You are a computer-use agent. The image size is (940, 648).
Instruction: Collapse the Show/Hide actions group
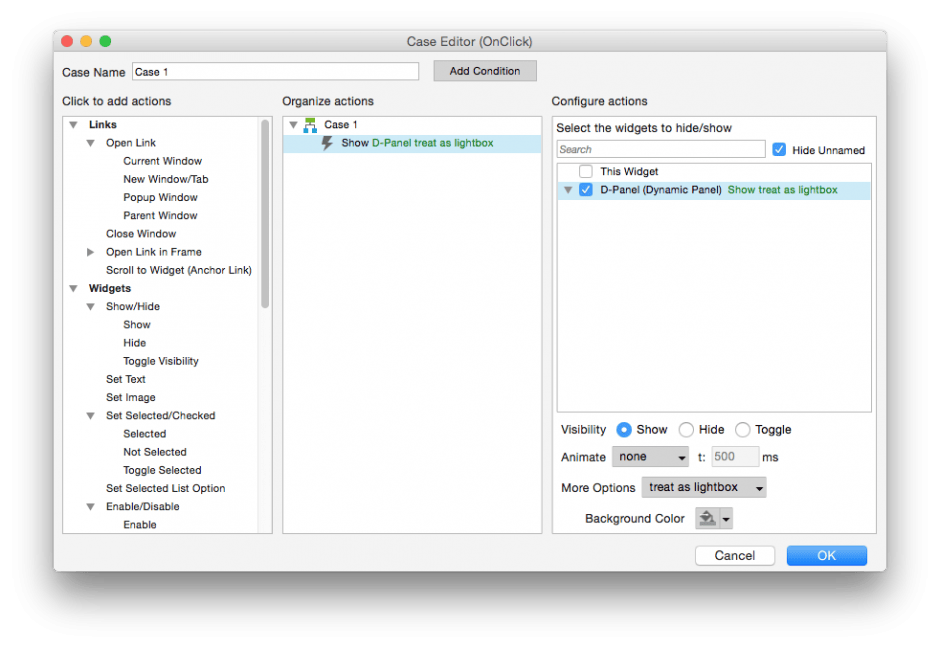coord(91,307)
